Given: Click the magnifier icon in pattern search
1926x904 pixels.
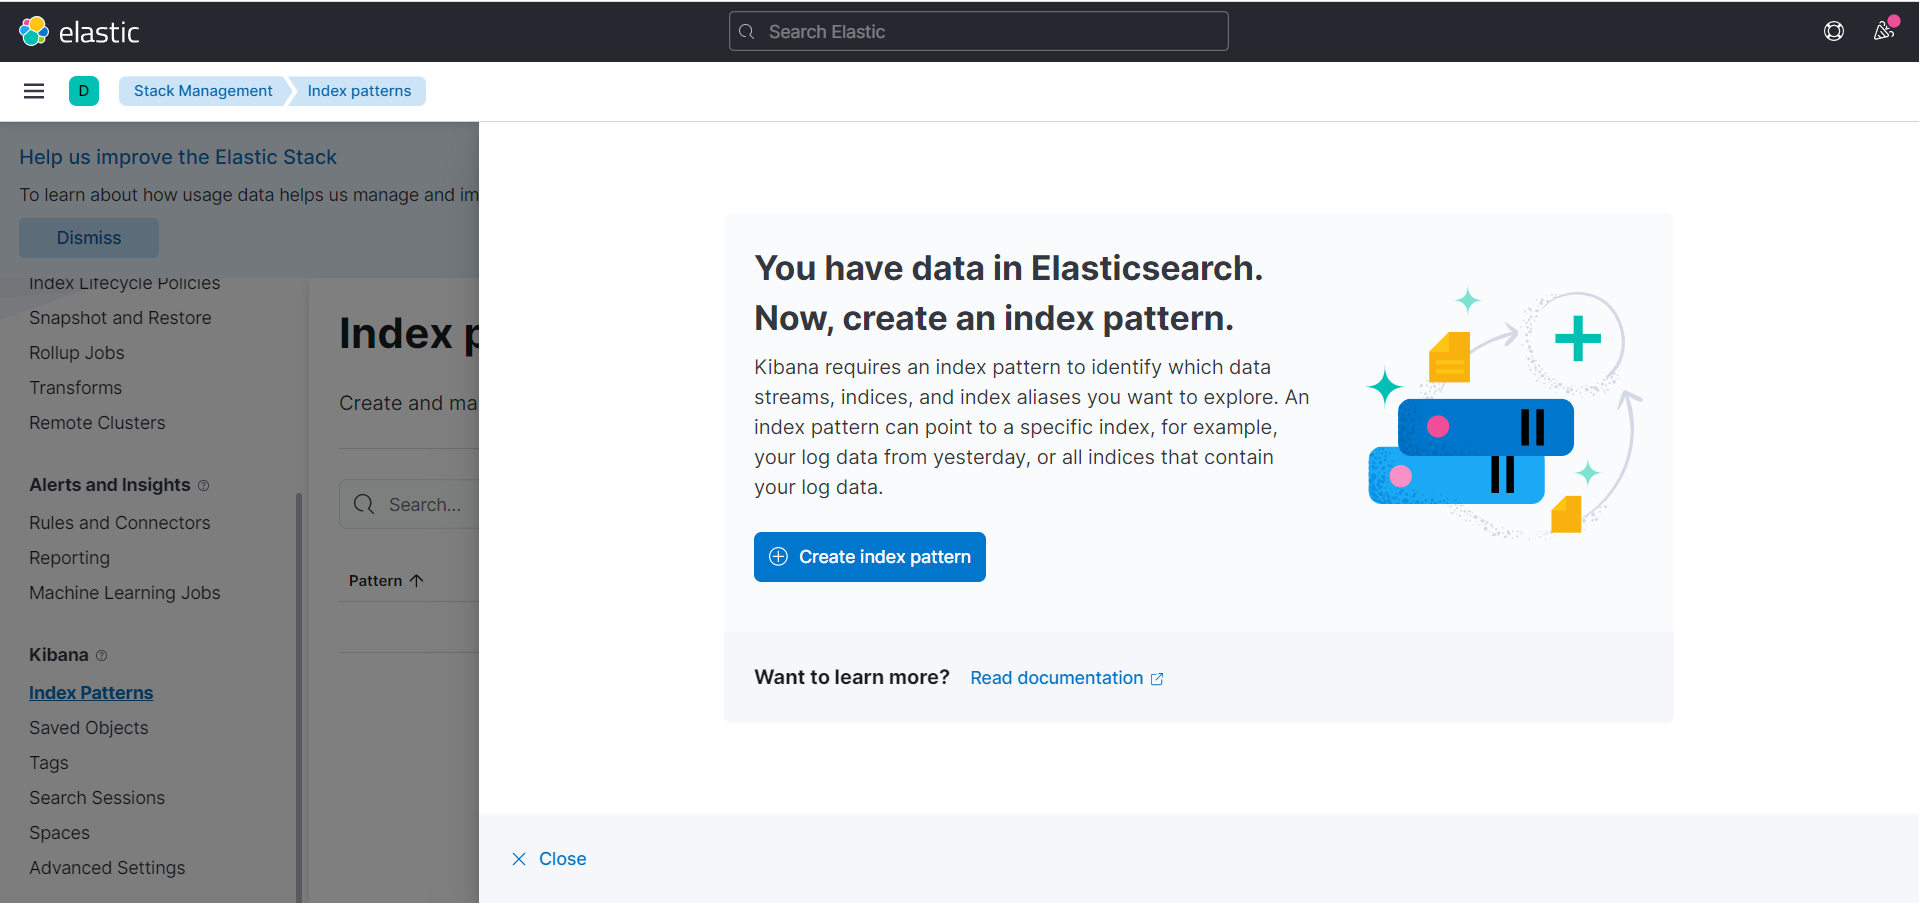Looking at the screenshot, I should [x=364, y=505].
